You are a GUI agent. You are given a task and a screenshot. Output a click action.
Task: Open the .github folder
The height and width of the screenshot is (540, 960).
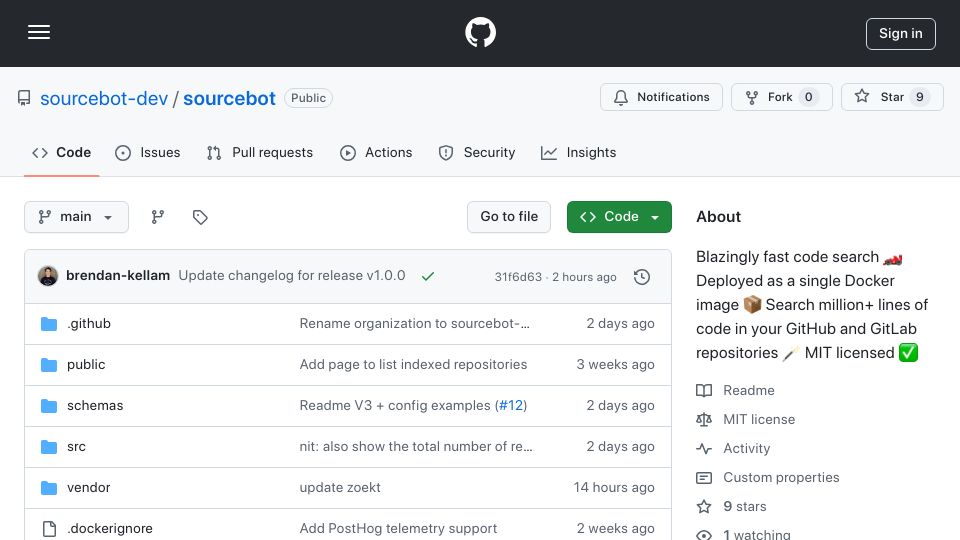[89, 323]
